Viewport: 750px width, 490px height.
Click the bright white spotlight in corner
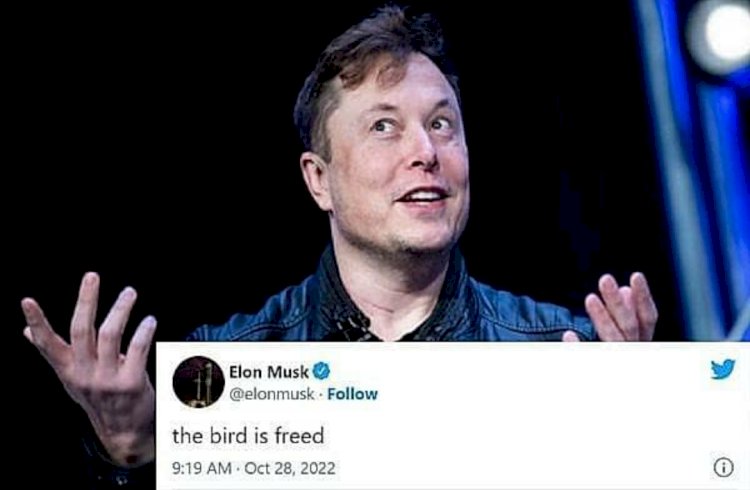tap(720, 34)
